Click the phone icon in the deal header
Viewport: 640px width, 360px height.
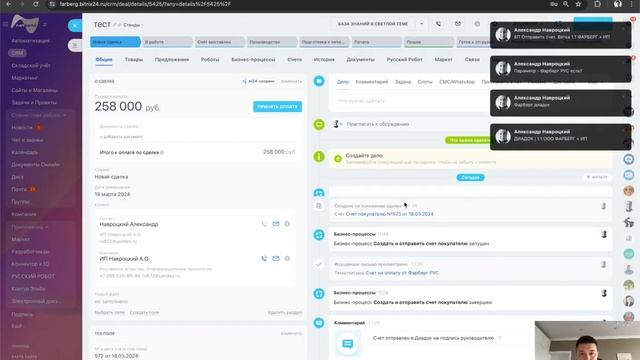pyautogui.click(x=438, y=24)
